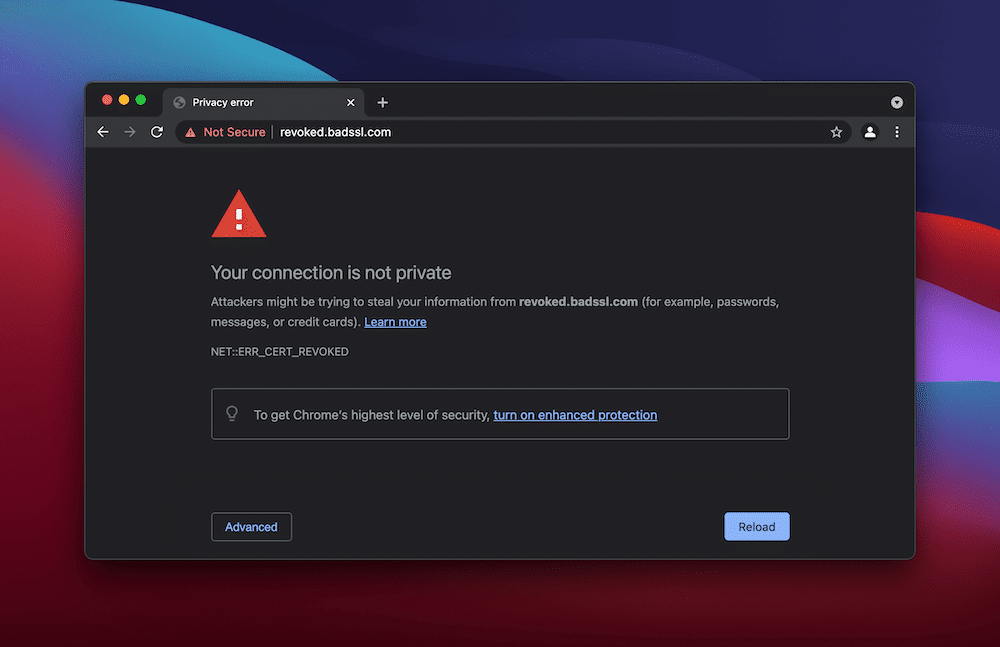Click the Not Secure label text
Screen dimensions: 1000x647
237,131
